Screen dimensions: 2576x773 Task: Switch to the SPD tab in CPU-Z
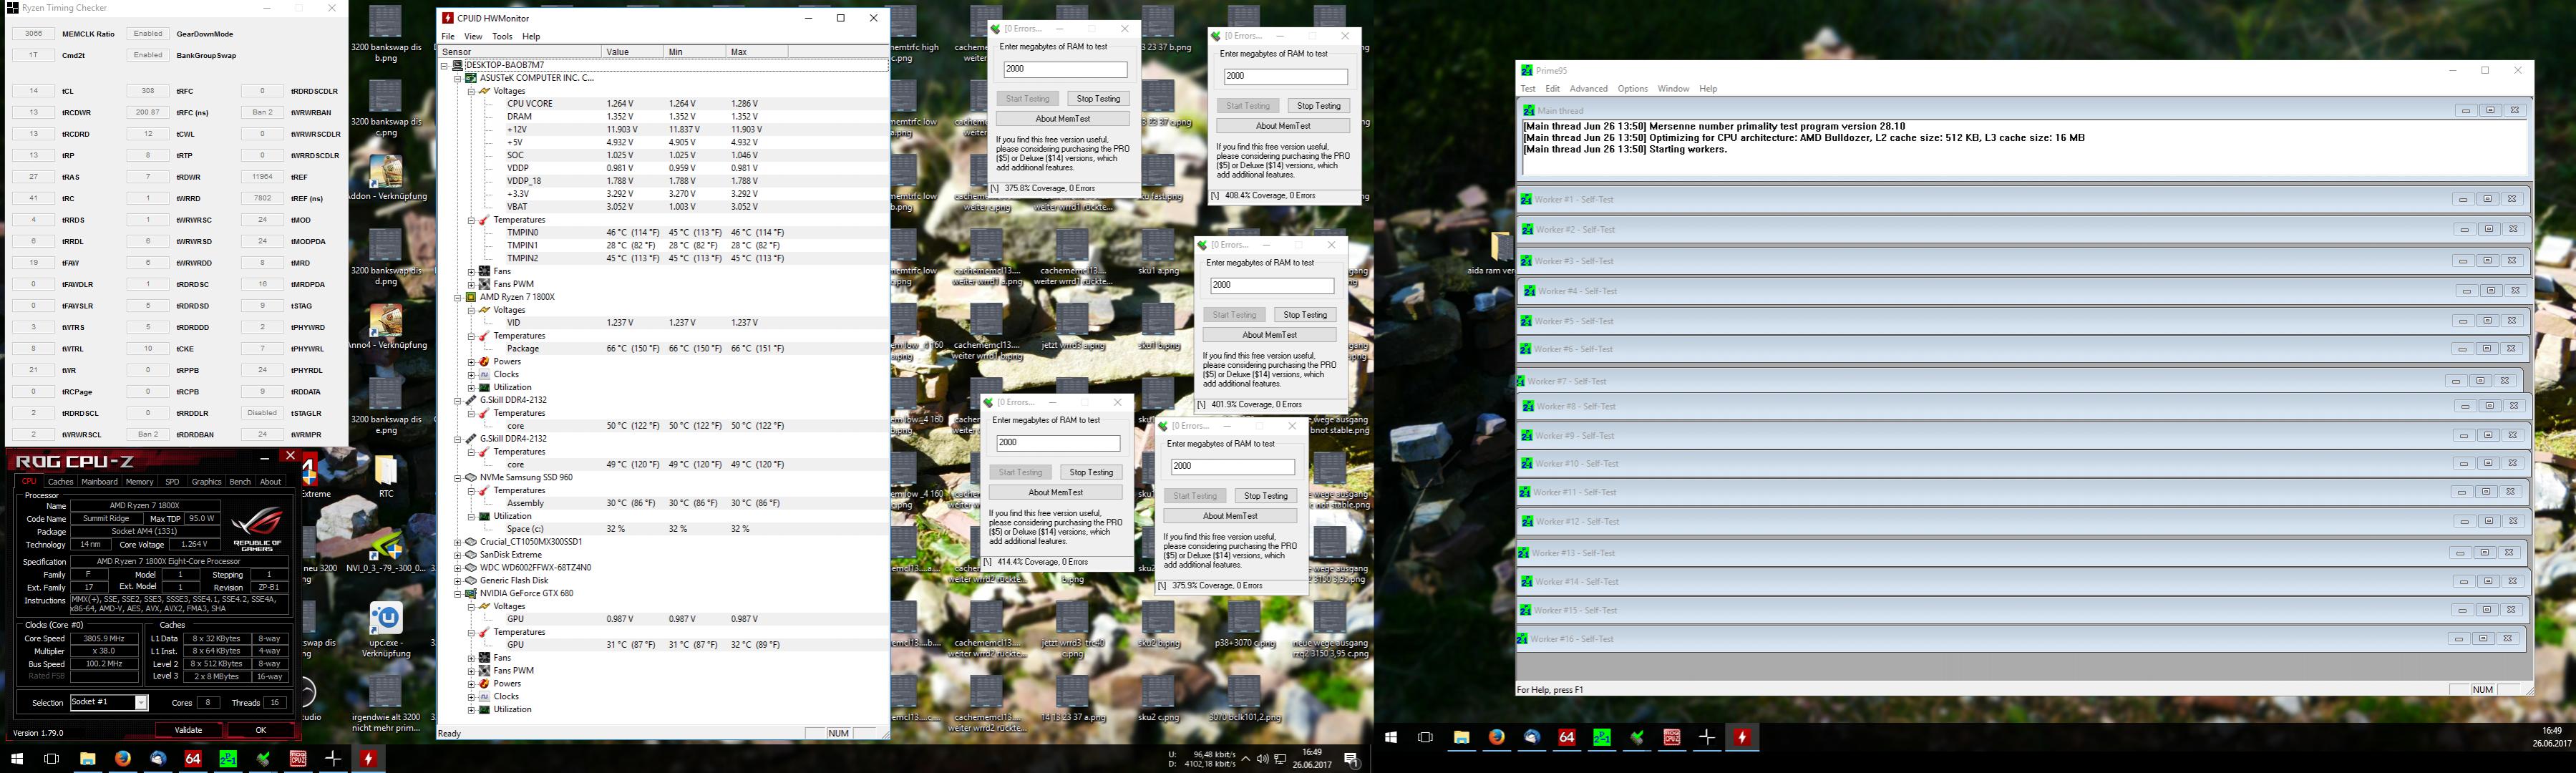[172, 482]
